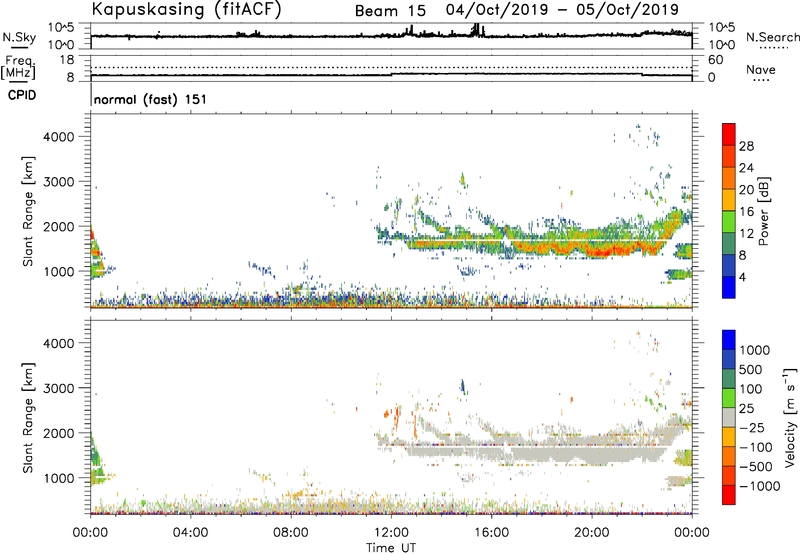800x554 pixels.
Task: Click the Beam 15 label
Action: [390, 11]
